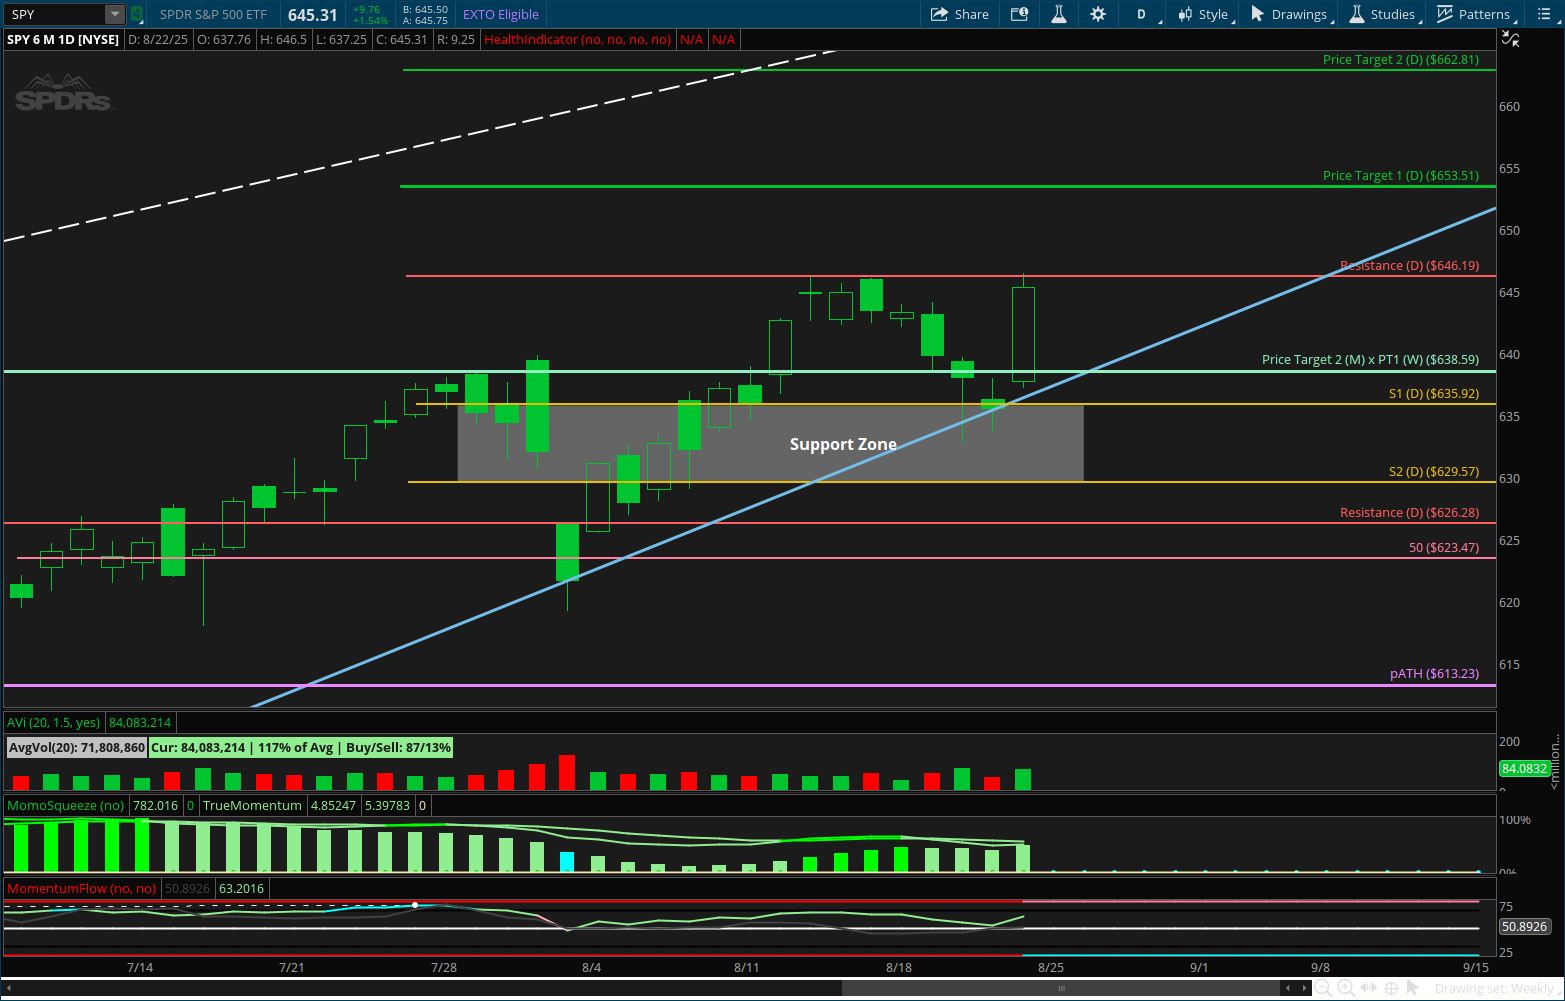Click the green symbol link icon

(137, 14)
